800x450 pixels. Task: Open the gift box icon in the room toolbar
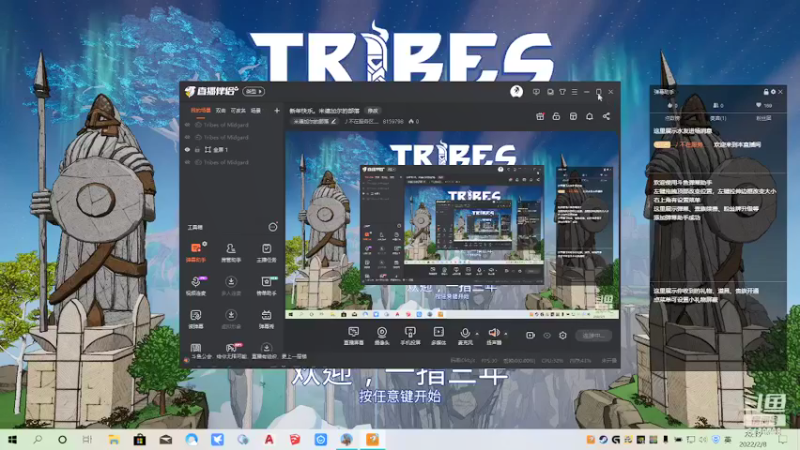(x=540, y=116)
